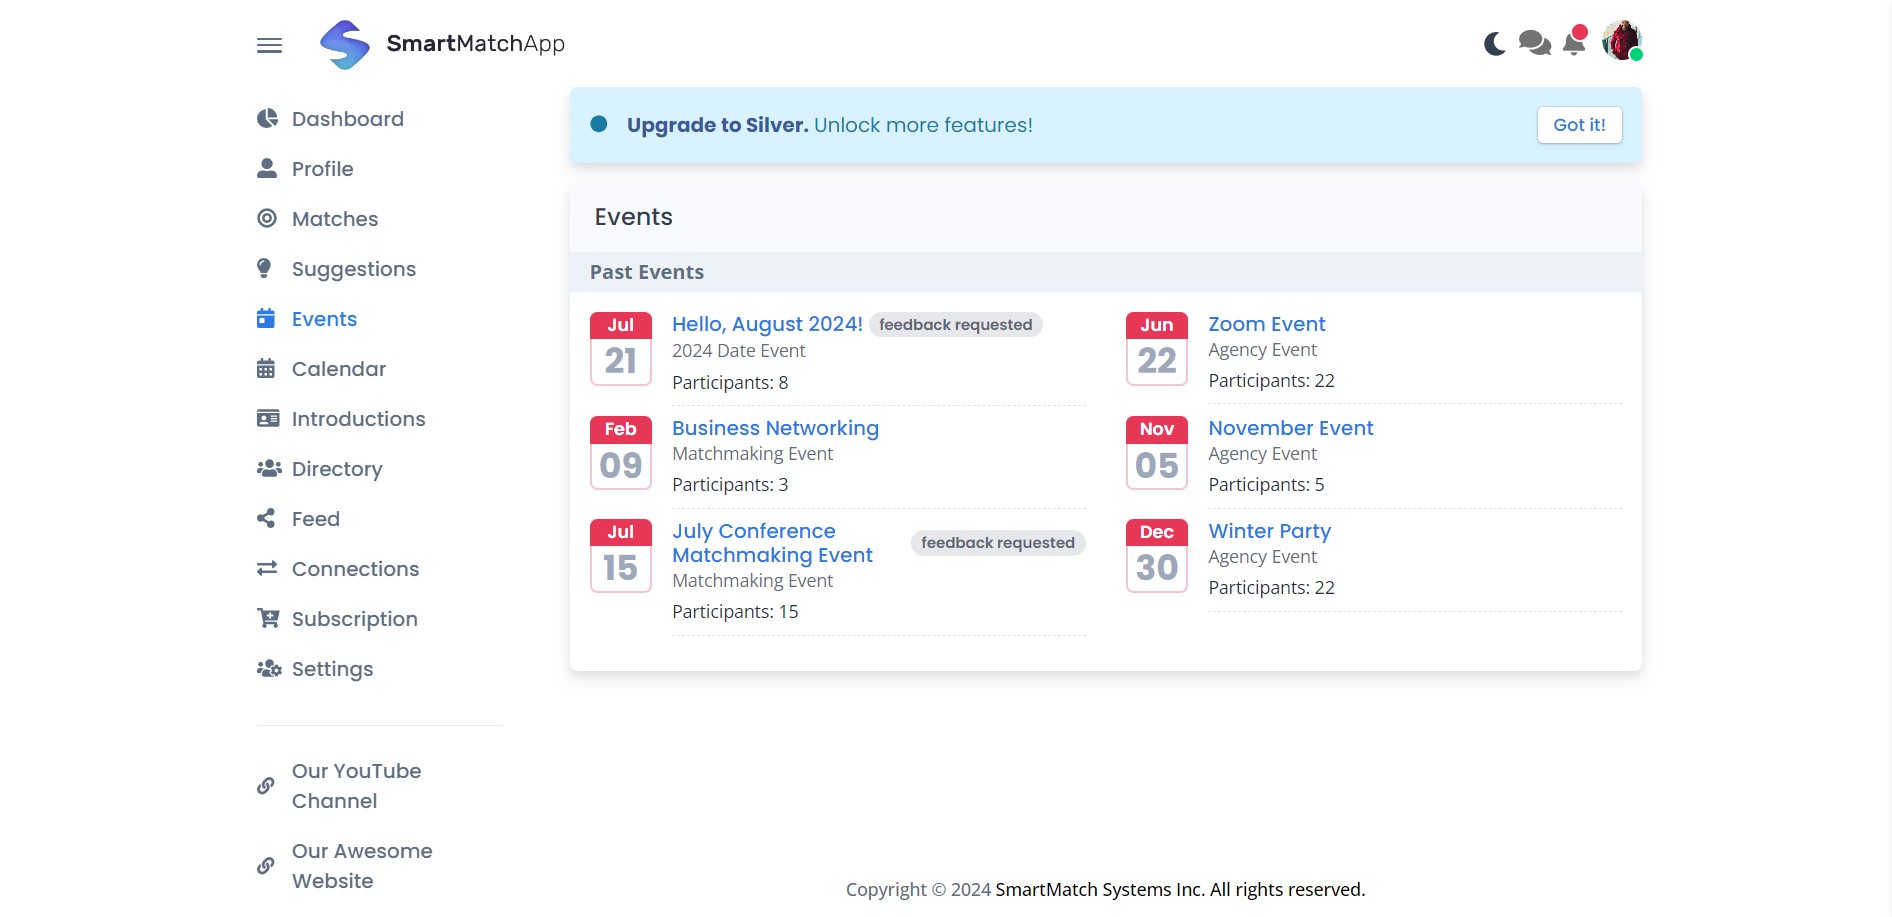Image resolution: width=1892 pixels, height=917 pixels.
Task: Select the Connections arrows icon
Action: [266, 568]
